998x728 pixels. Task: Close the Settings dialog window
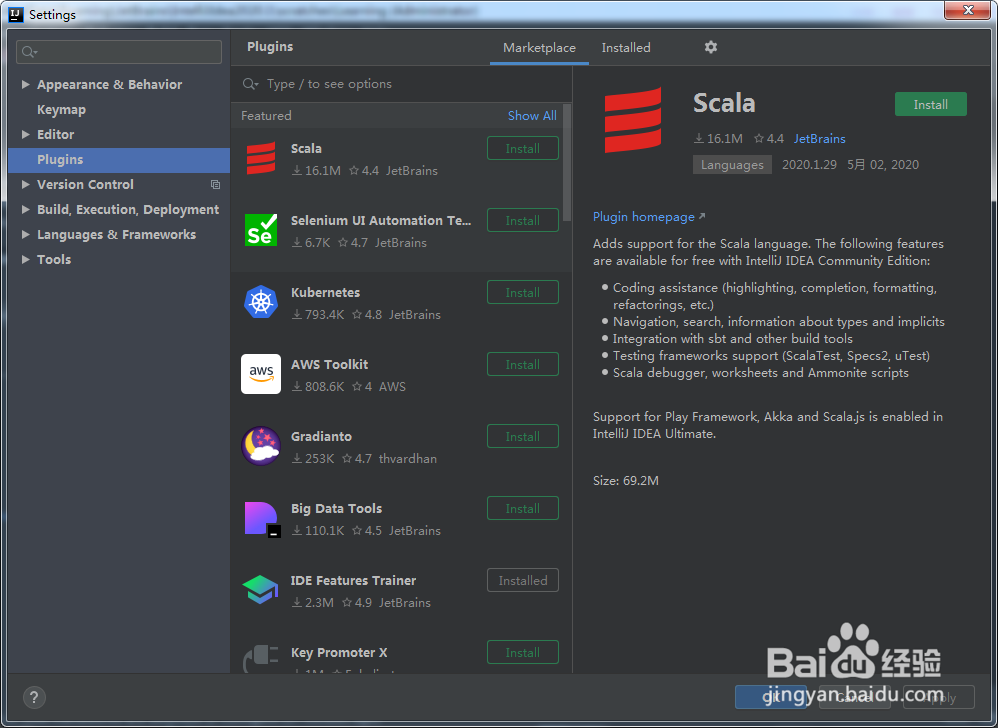(x=967, y=10)
